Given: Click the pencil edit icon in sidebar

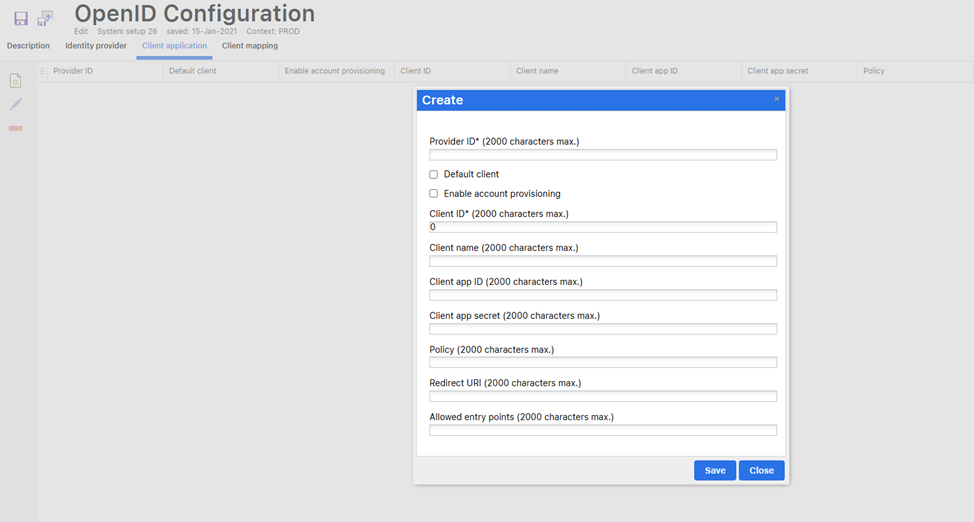Looking at the screenshot, I should [x=15, y=105].
